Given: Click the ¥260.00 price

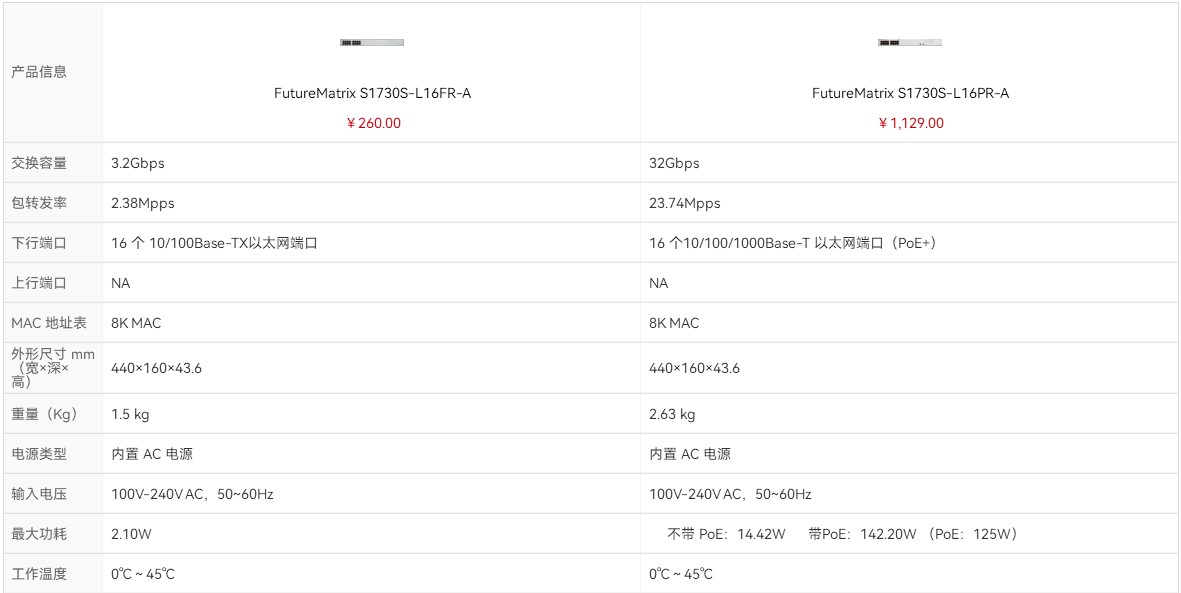Looking at the screenshot, I should [373, 123].
